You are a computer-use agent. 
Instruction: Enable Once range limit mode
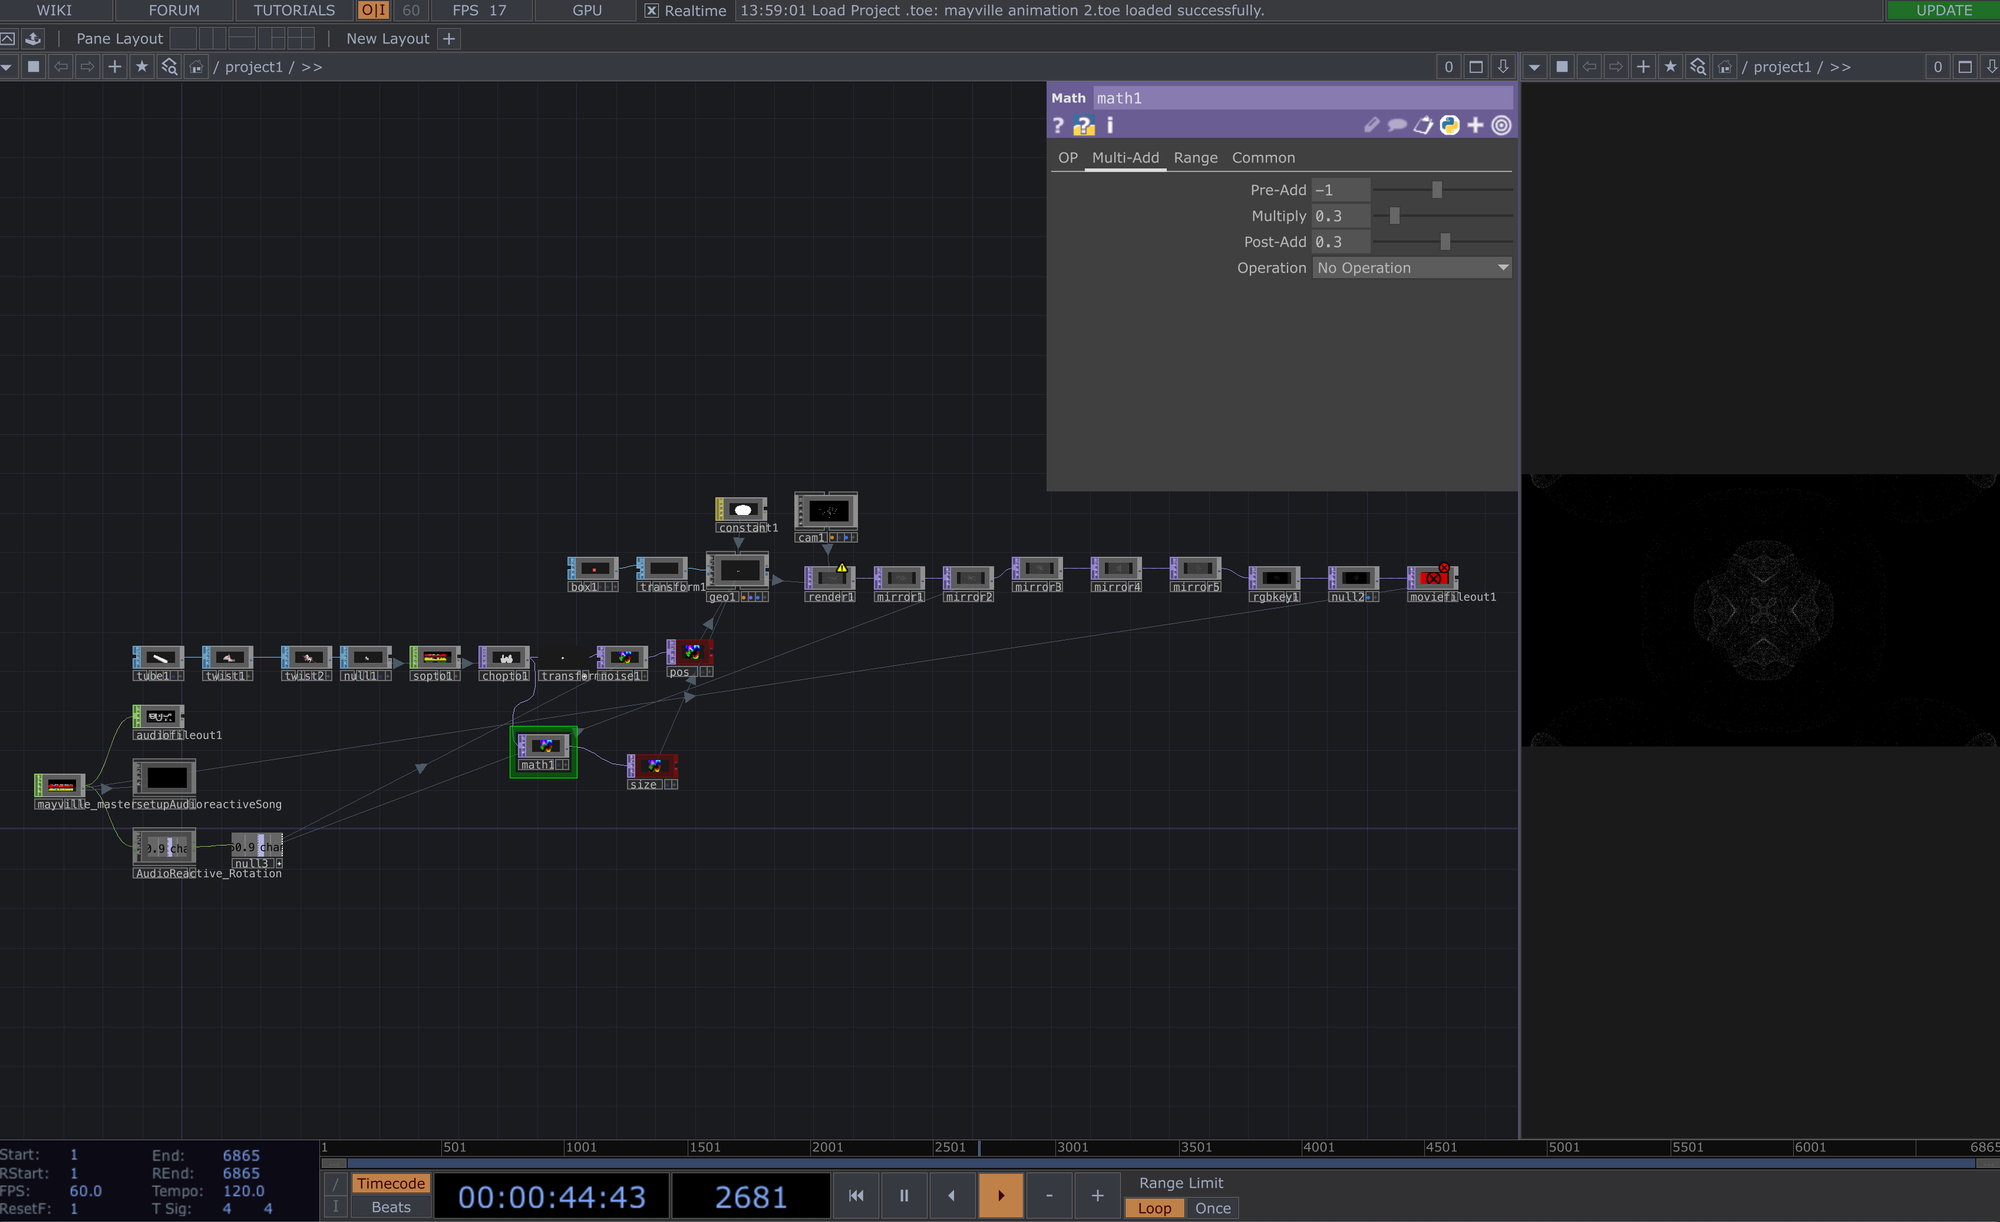(1212, 1208)
